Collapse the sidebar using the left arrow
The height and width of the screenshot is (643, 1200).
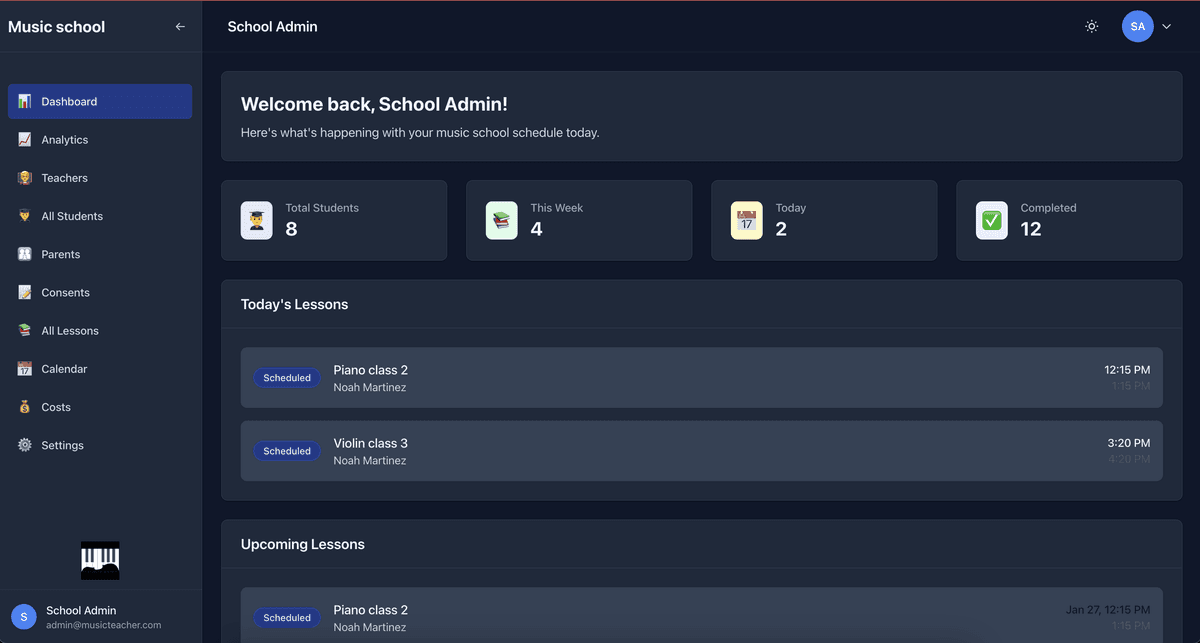(x=180, y=26)
